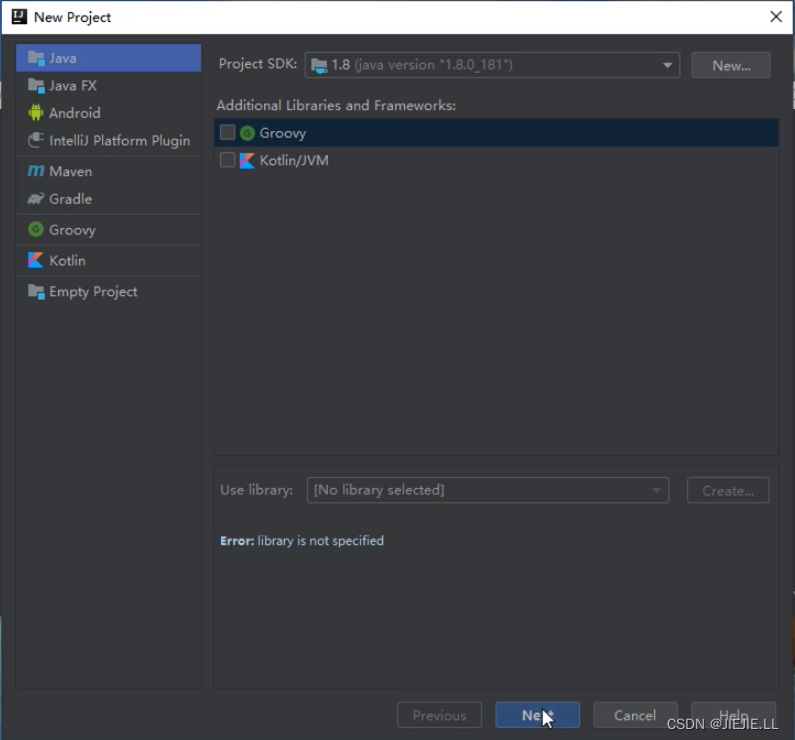Screen dimensions: 795x740
Task: Click the Next button
Action: 537,715
